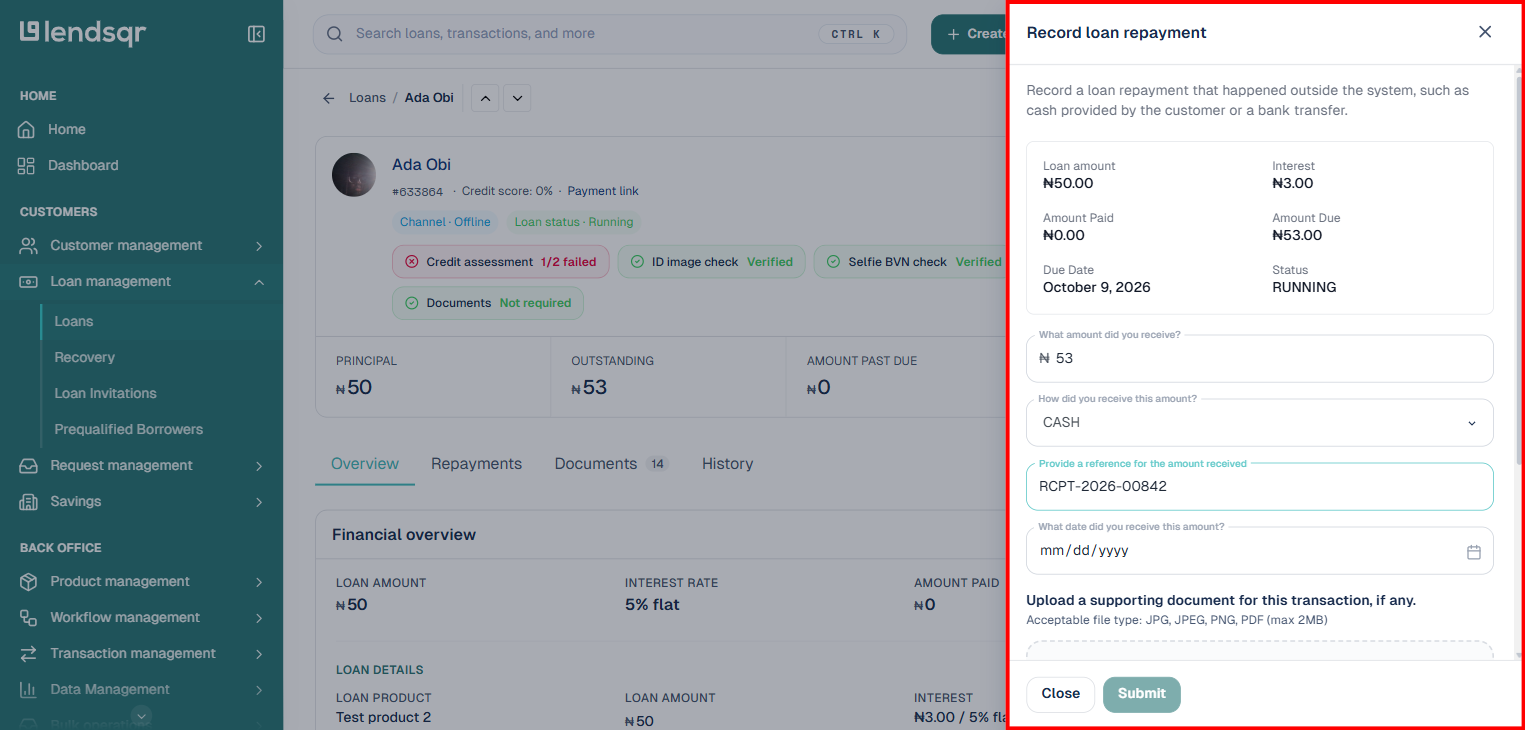Viewport: 1535px width, 730px height.
Task: Focus the search loans and transactions box
Action: click(610, 34)
